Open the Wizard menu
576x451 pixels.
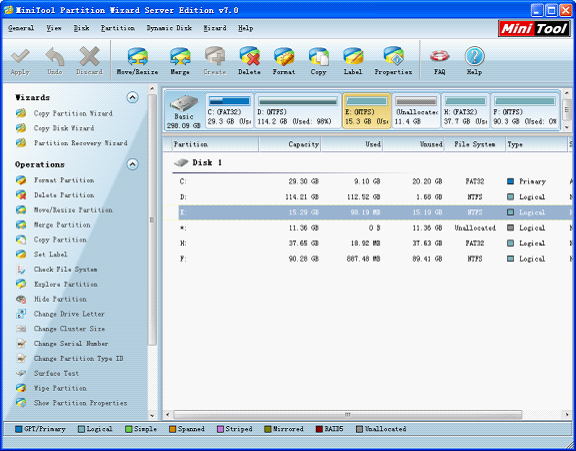click(x=215, y=28)
